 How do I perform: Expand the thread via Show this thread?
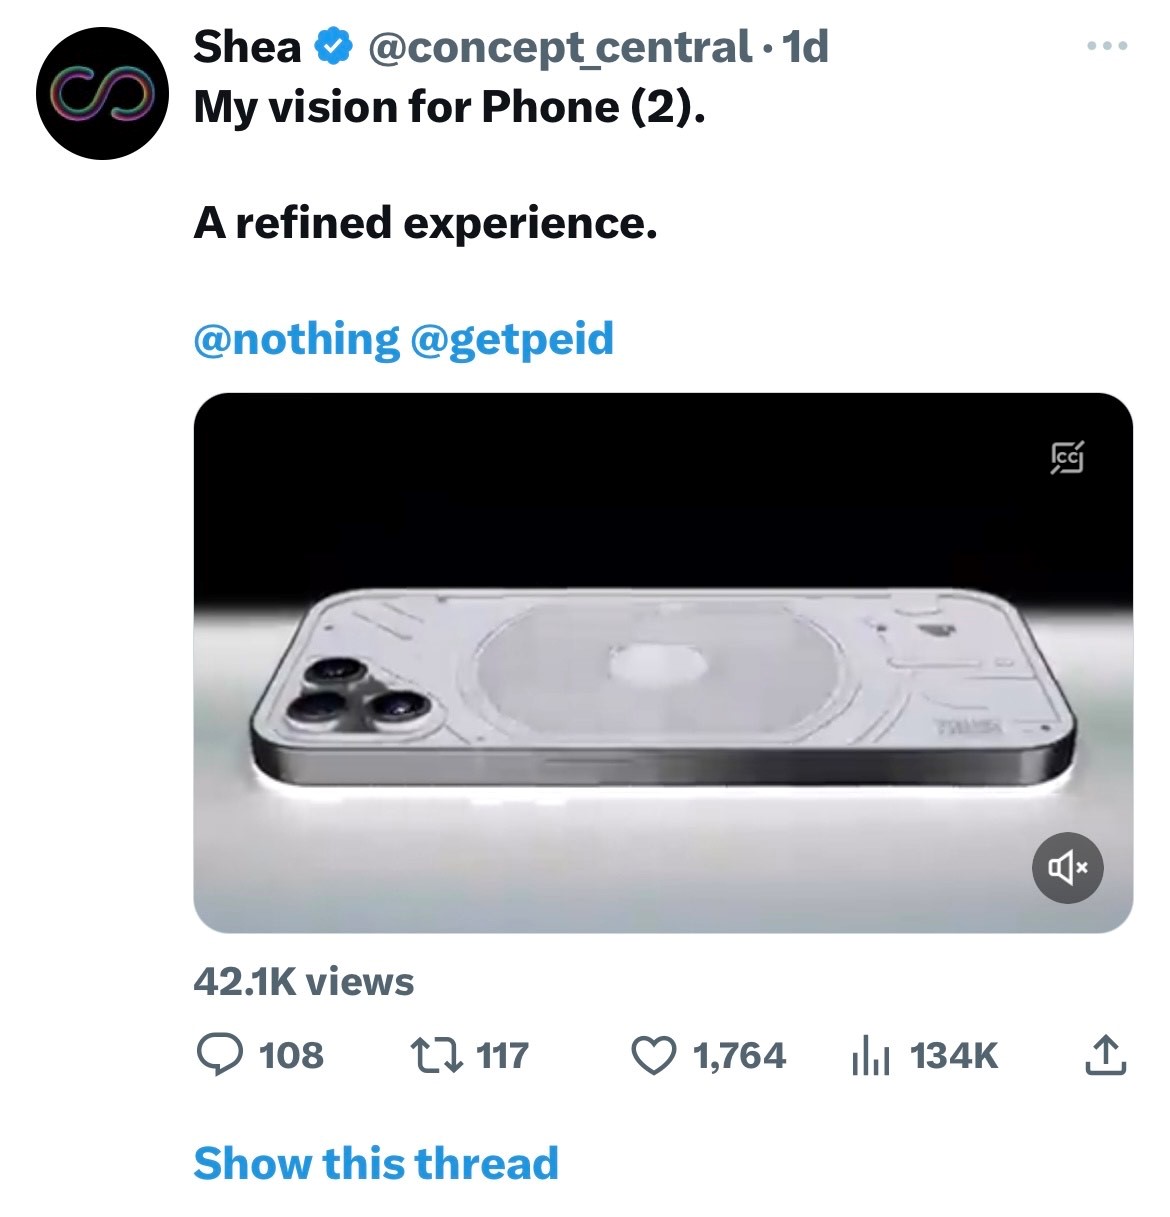(377, 1162)
